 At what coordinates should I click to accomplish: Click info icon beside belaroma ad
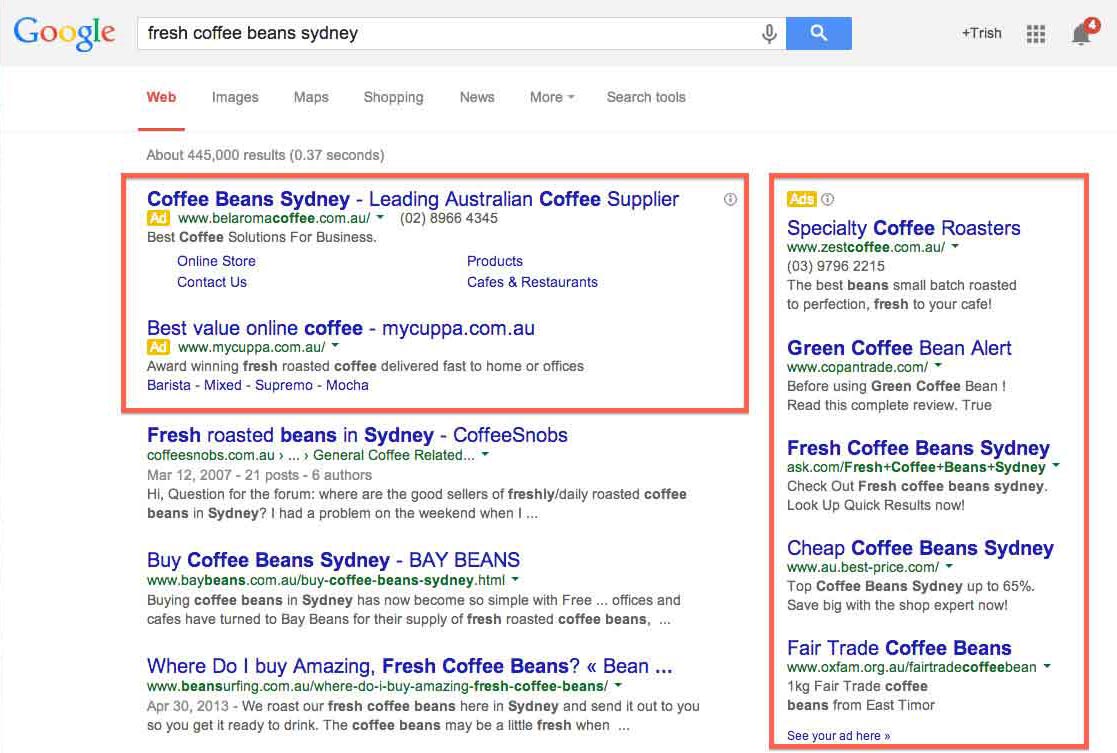730,199
